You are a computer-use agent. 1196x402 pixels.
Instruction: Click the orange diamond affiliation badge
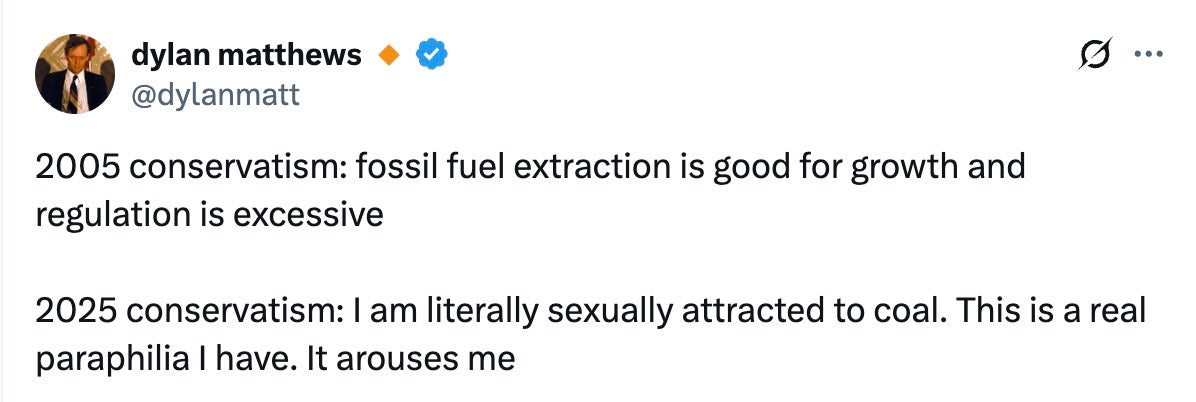(388, 57)
